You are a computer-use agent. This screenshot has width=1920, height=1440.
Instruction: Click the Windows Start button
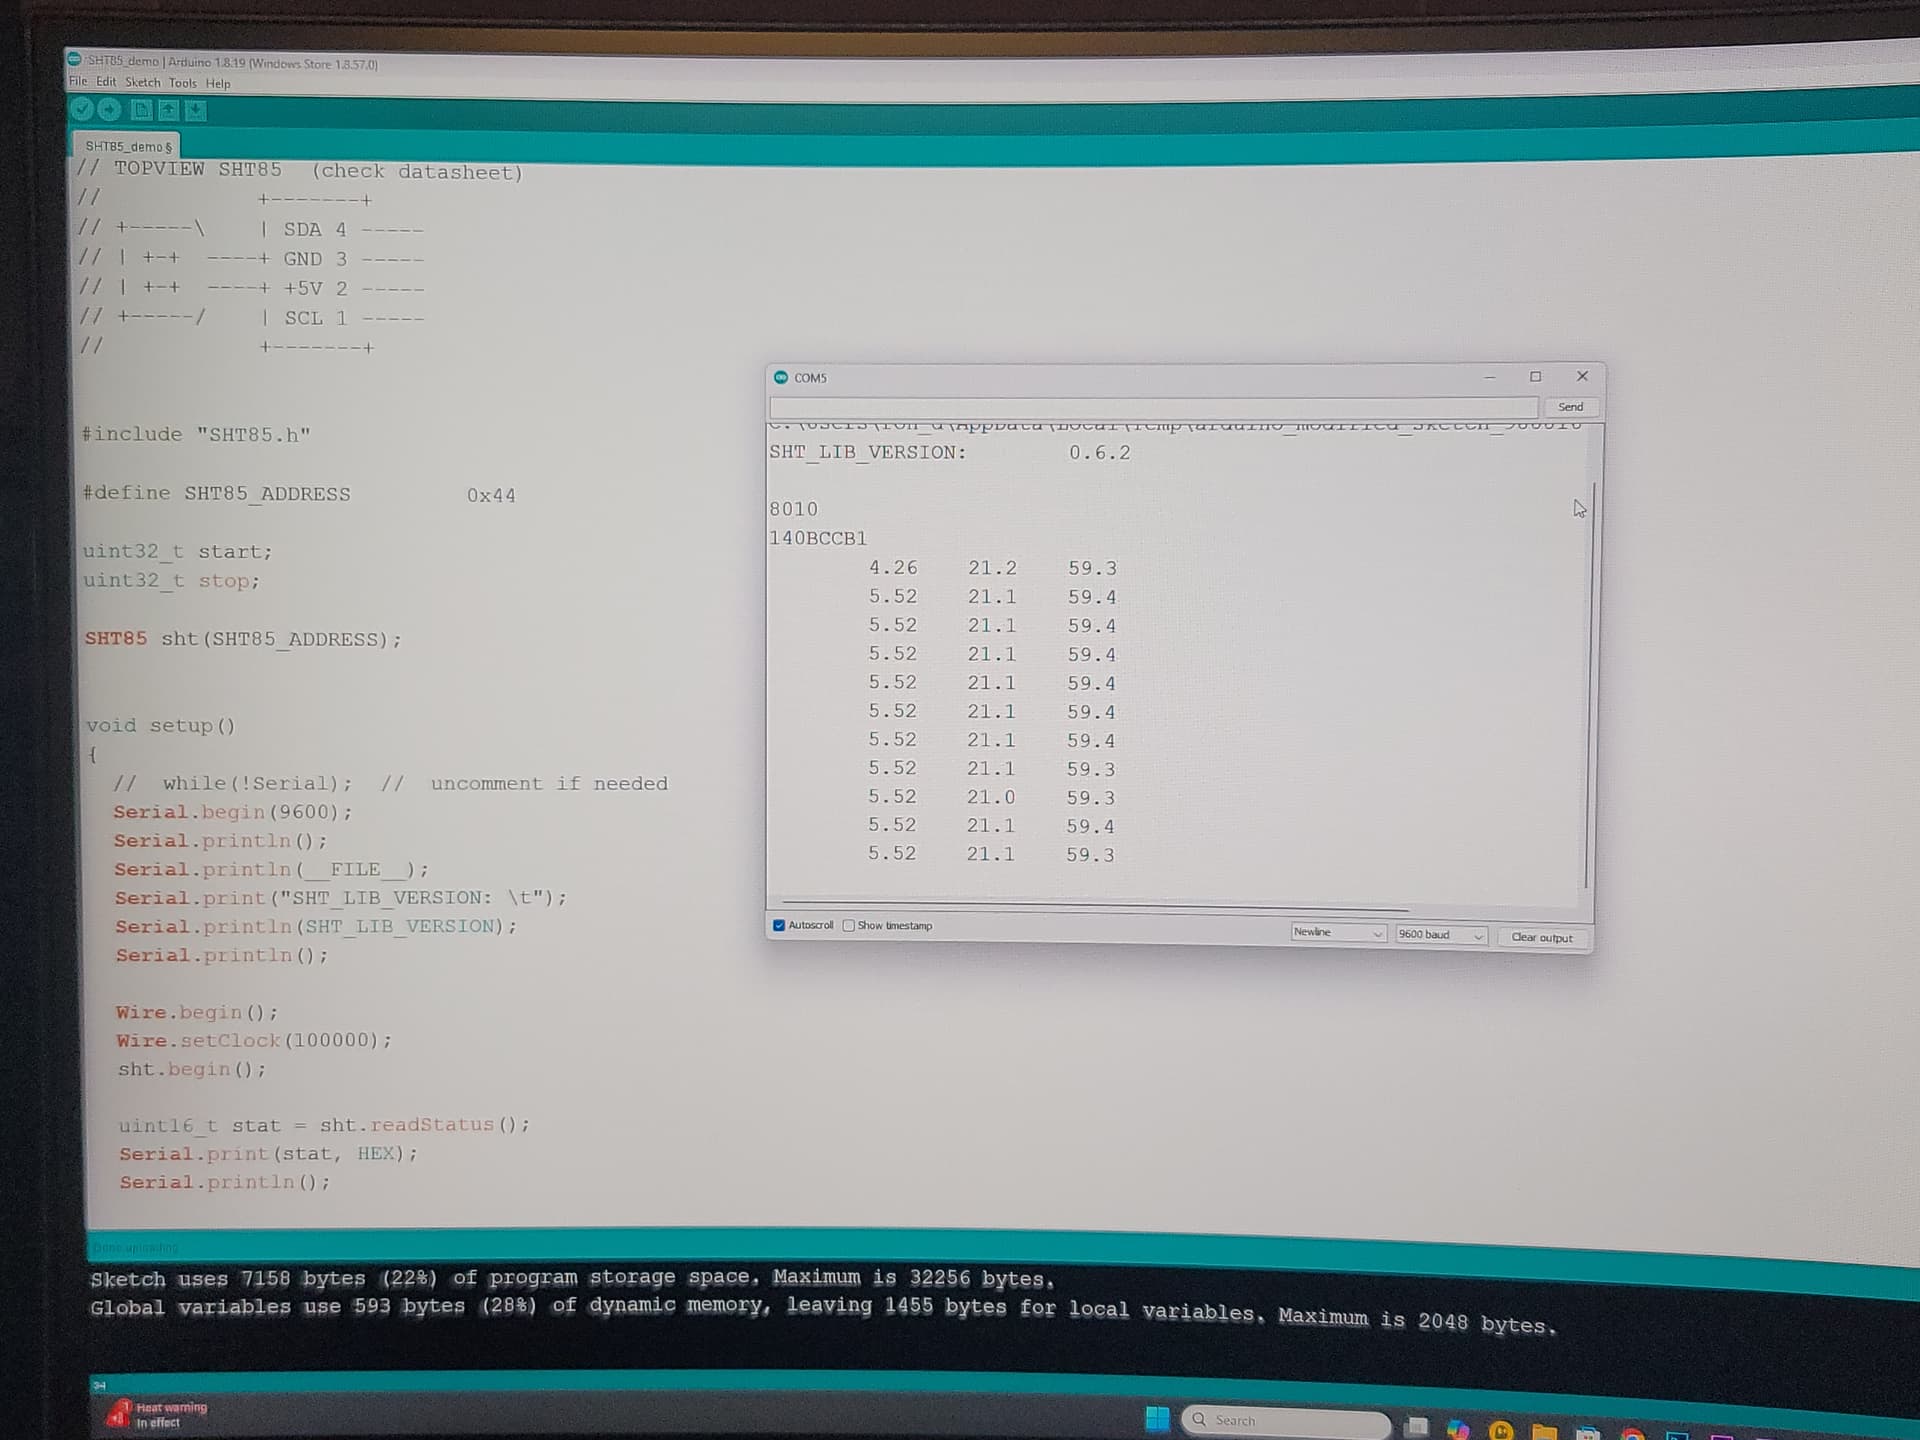coord(1157,1417)
